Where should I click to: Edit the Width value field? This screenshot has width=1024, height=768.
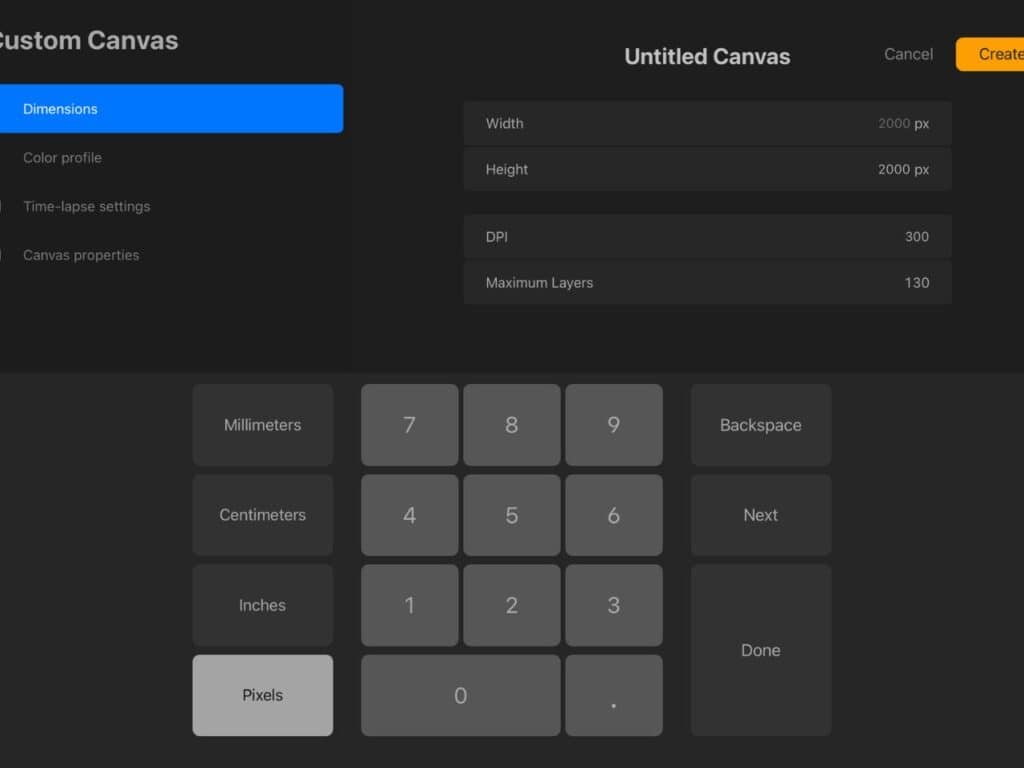tap(707, 123)
